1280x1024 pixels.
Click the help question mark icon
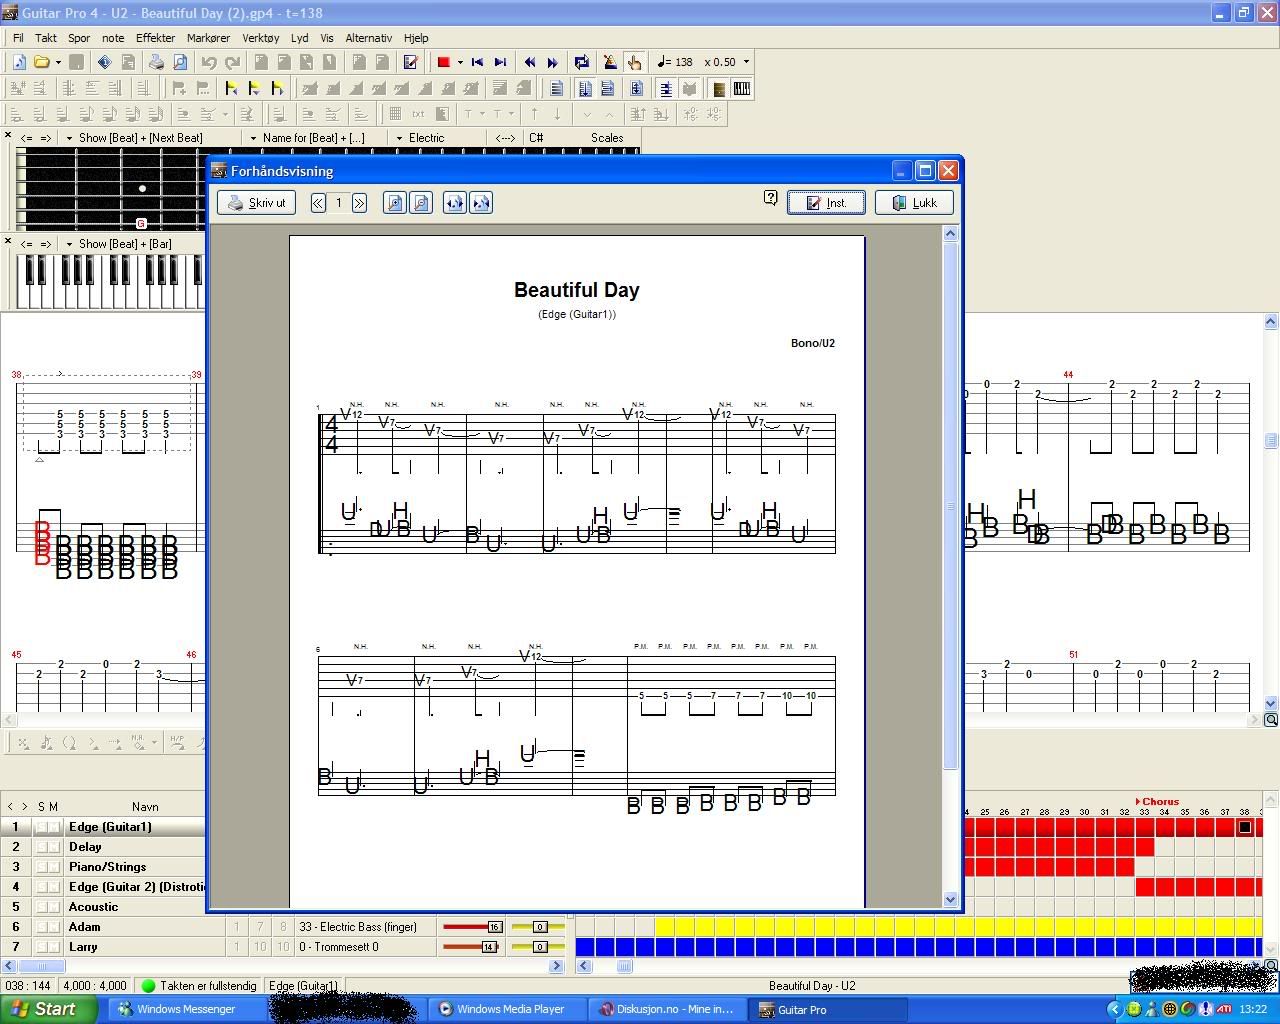tap(770, 198)
